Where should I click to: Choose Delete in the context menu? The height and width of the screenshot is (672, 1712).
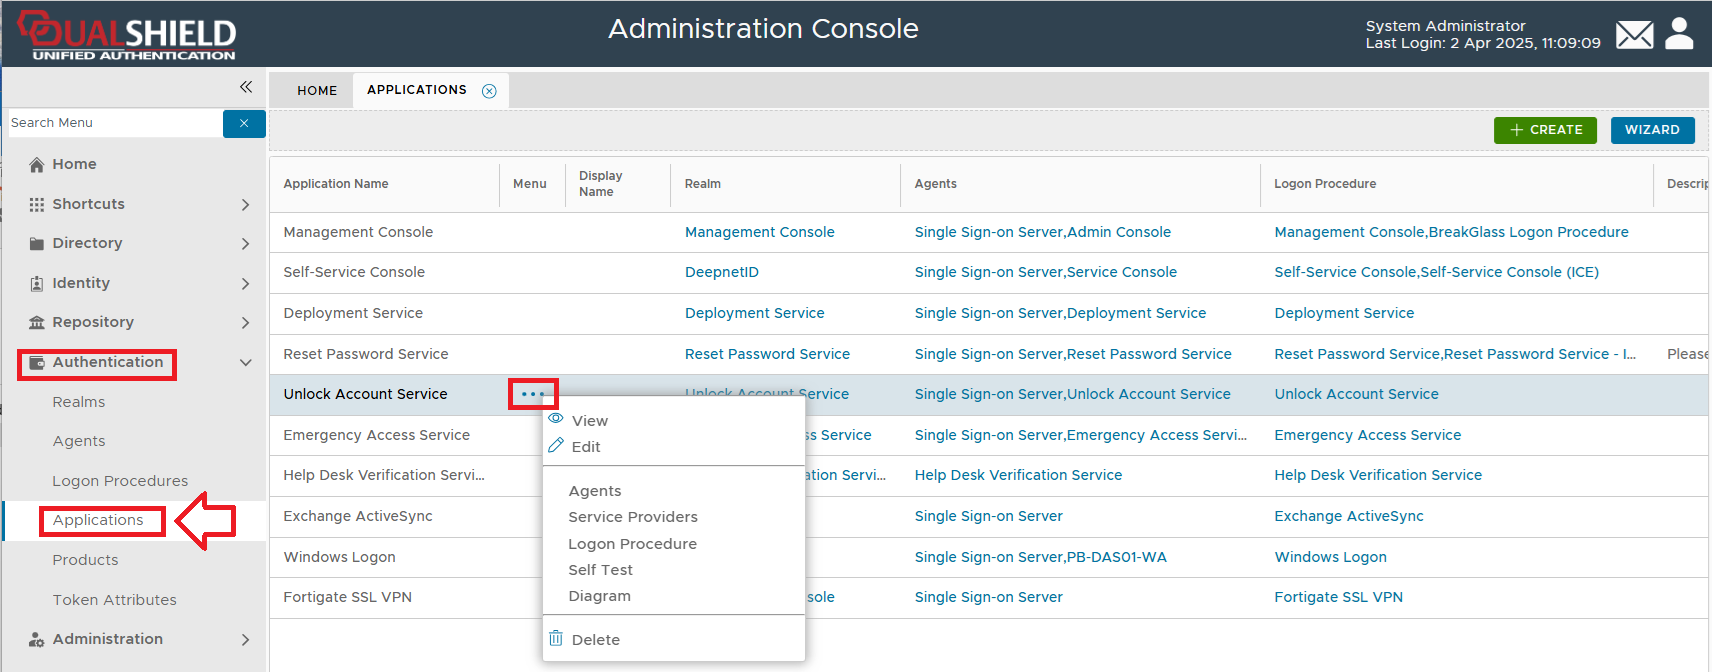(x=595, y=640)
